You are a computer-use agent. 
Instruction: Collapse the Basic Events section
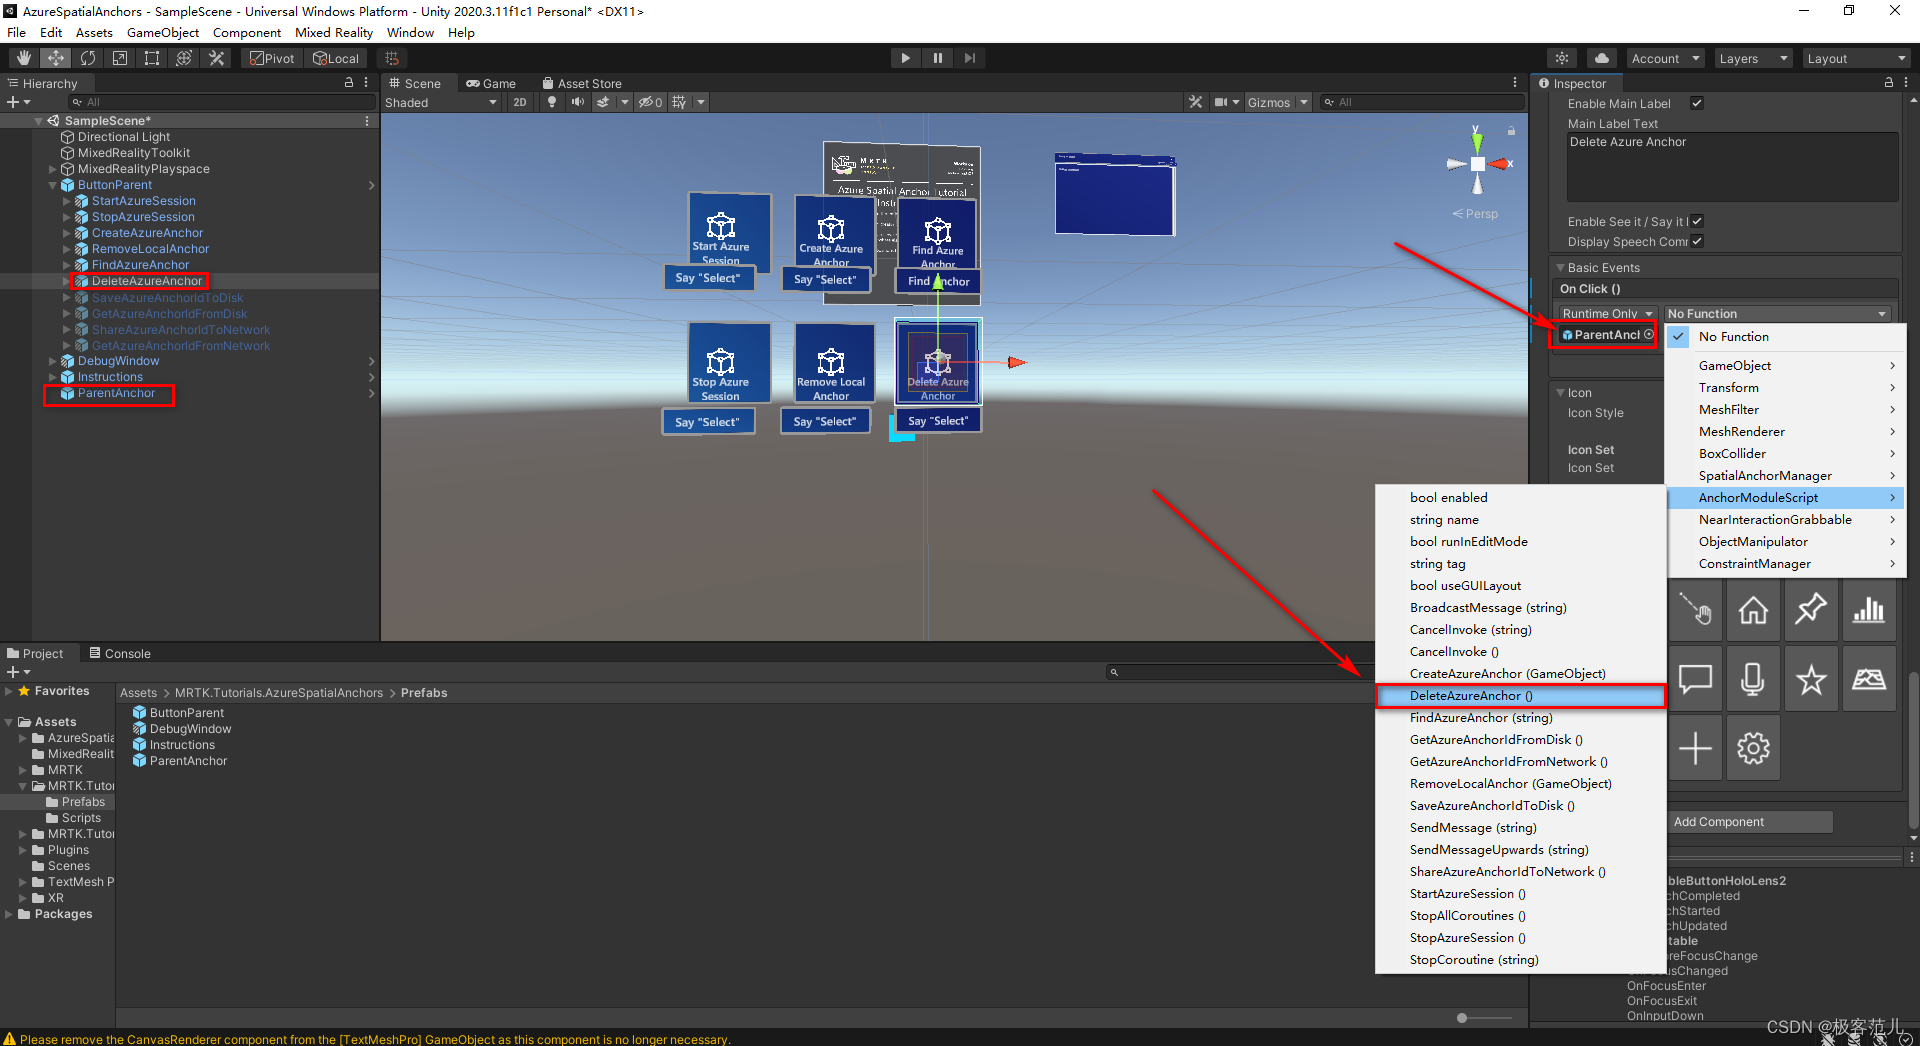[1559, 268]
